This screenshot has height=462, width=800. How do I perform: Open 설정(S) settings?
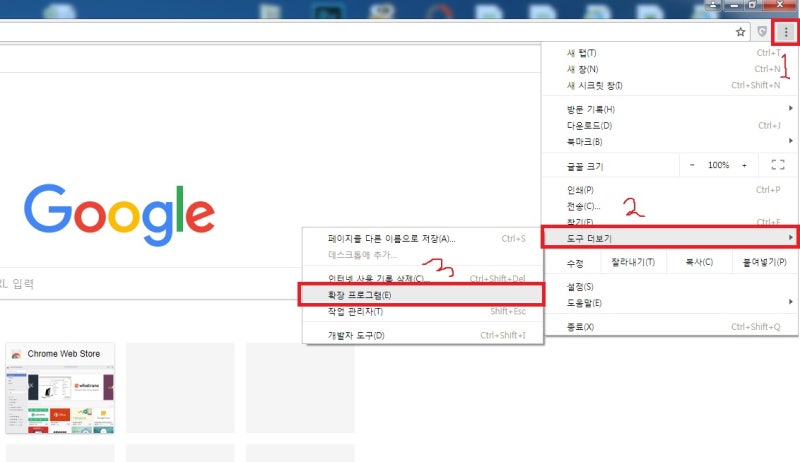(x=670, y=287)
